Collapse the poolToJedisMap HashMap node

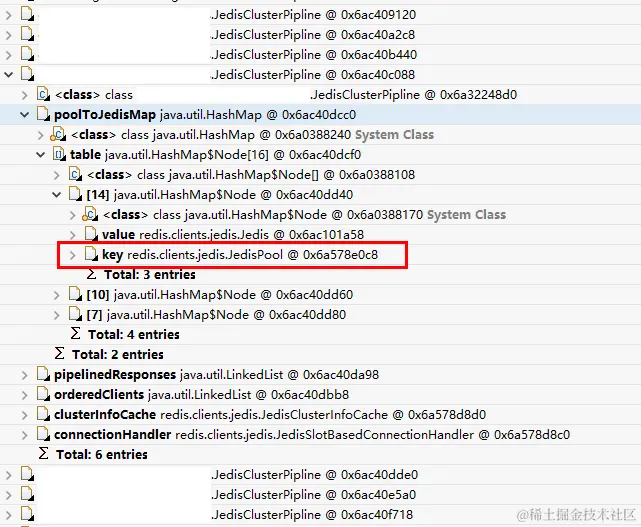click(x=25, y=115)
